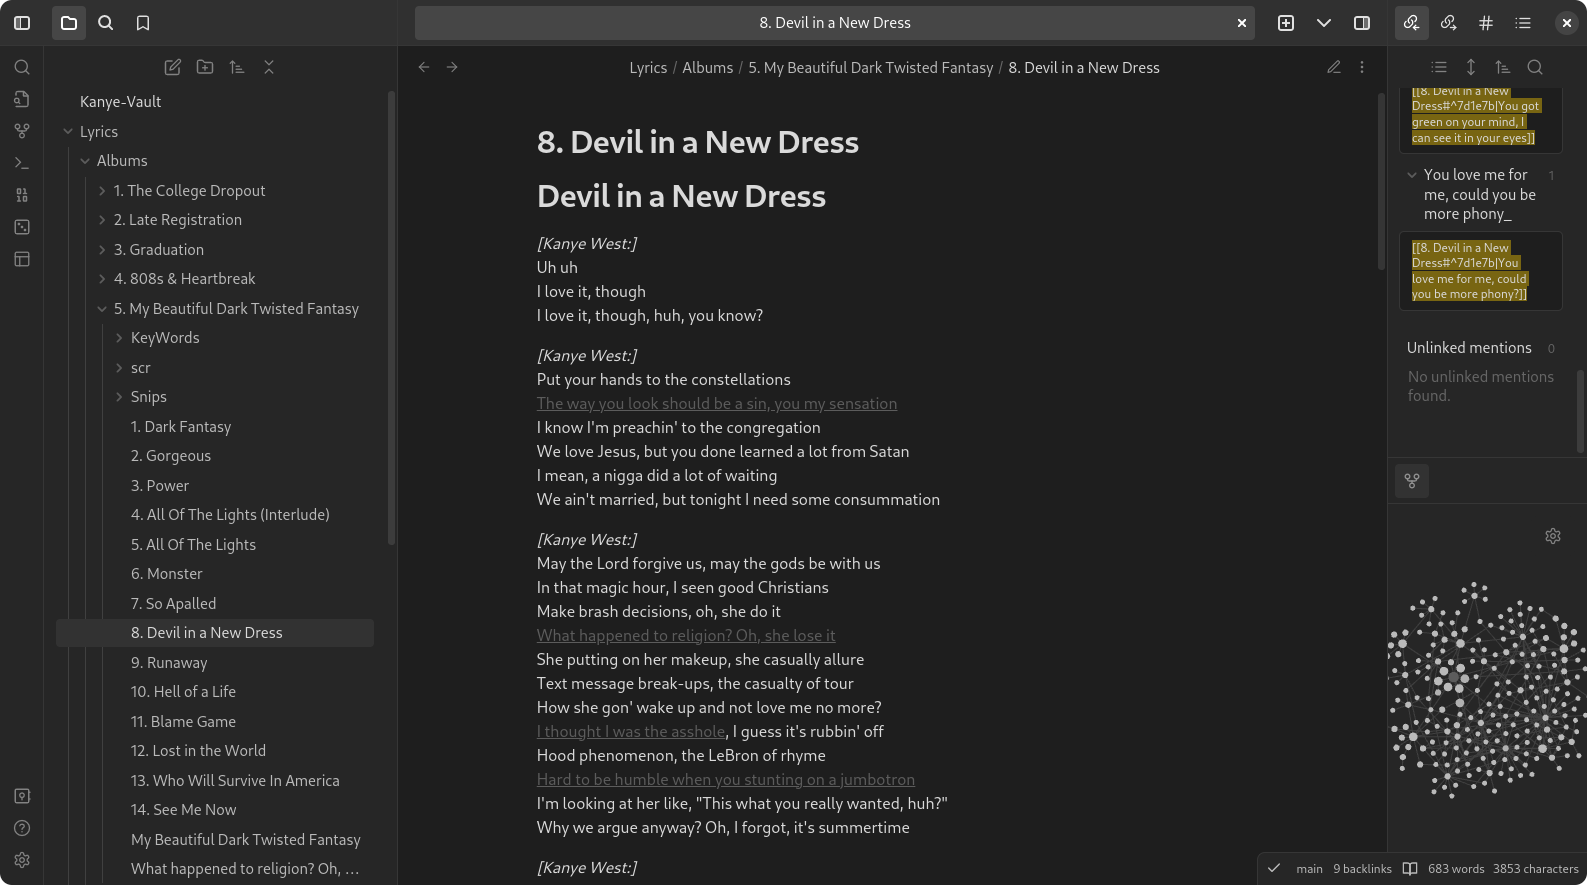Expand 2. Late Registration folder
Screen dimensions: 1587x885
point(102,220)
